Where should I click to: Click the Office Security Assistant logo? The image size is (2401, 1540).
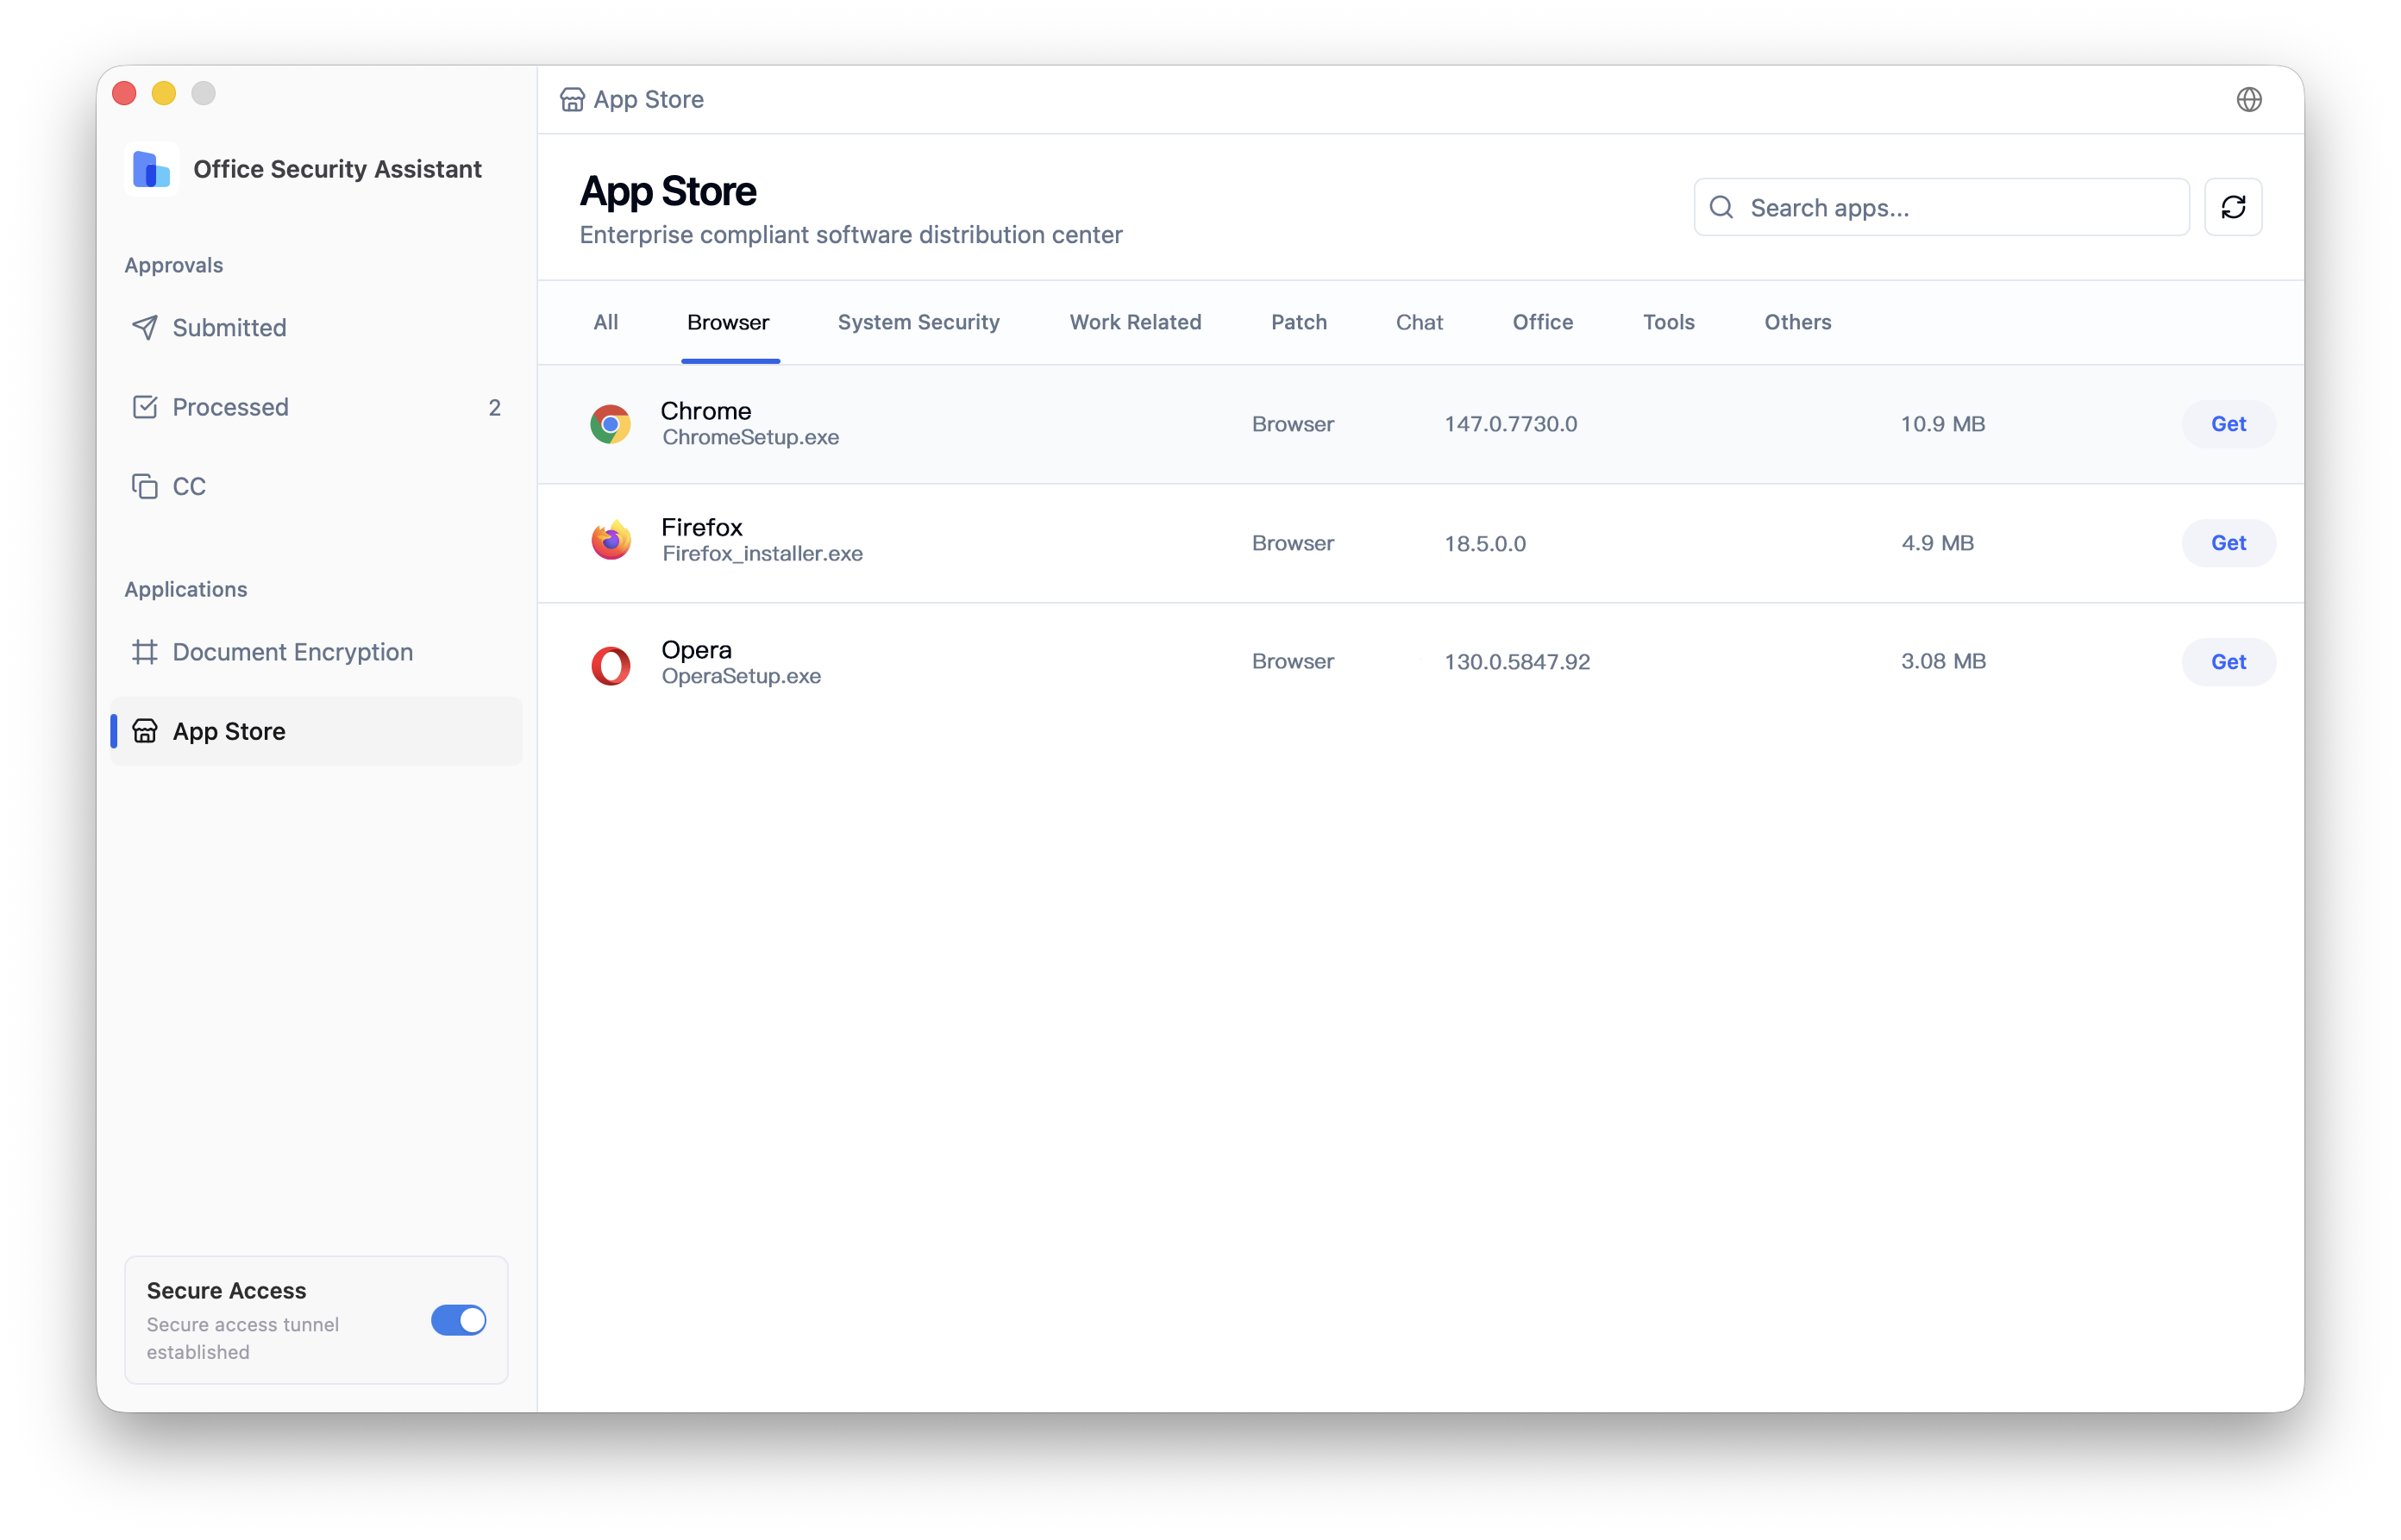pyautogui.click(x=151, y=169)
